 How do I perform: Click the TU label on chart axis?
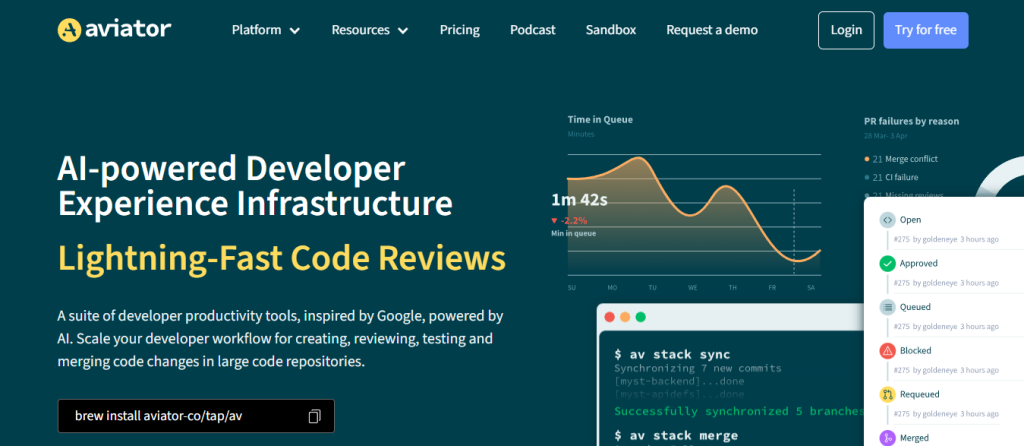click(x=652, y=287)
